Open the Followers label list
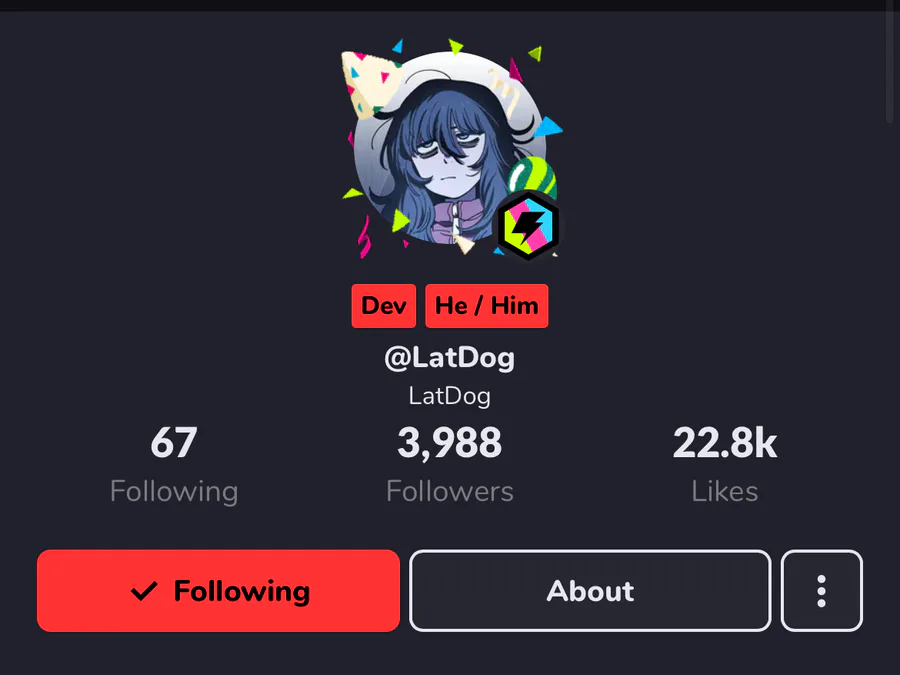 coord(449,491)
